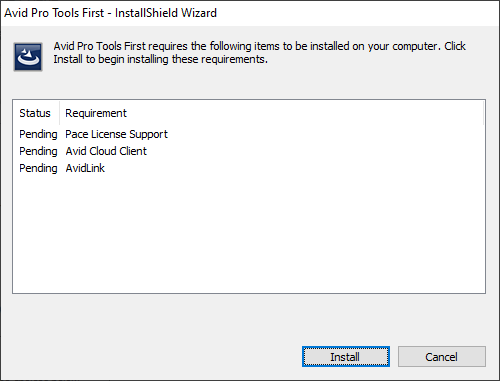Click the instruction text about required items
The image size is (500, 381).
(x=259, y=52)
